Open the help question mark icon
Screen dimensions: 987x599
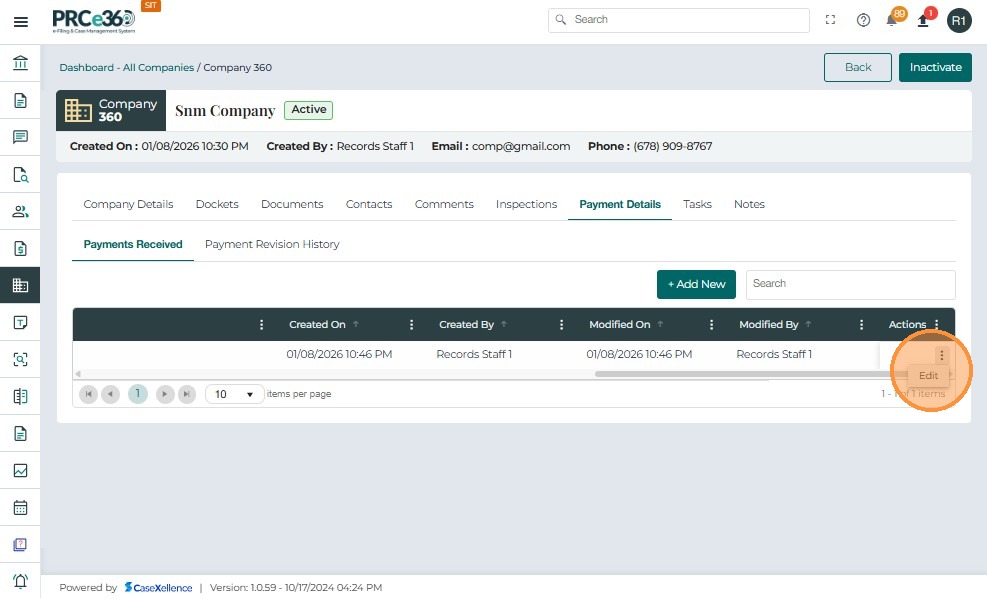click(x=863, y=20)
